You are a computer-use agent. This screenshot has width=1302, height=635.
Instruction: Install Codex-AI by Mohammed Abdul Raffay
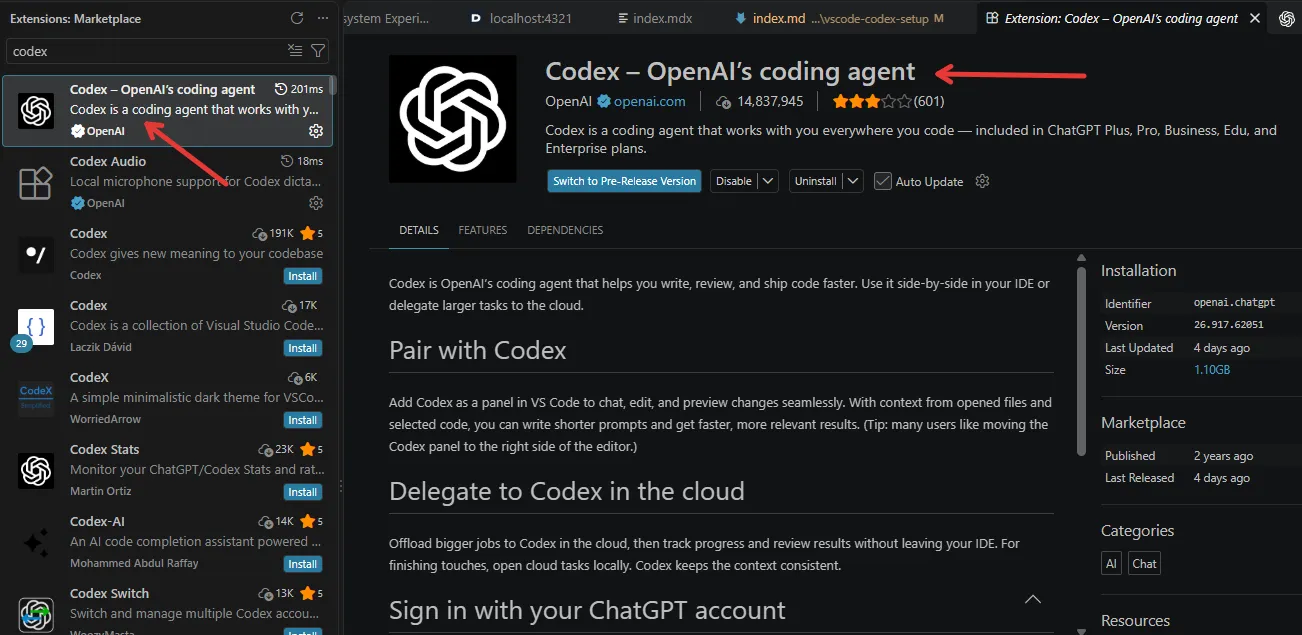click(303, 564)
